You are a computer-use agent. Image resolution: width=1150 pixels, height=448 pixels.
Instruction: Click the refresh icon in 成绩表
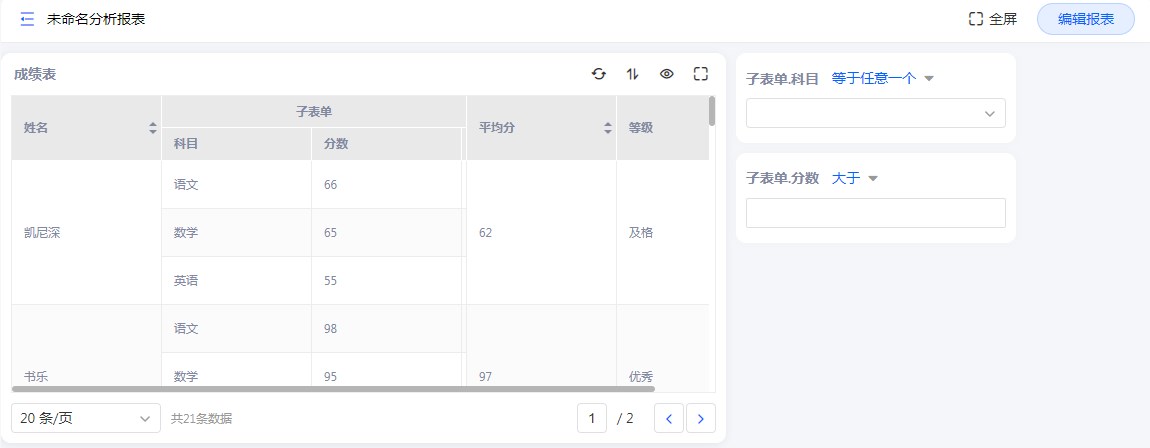point(598,74)
